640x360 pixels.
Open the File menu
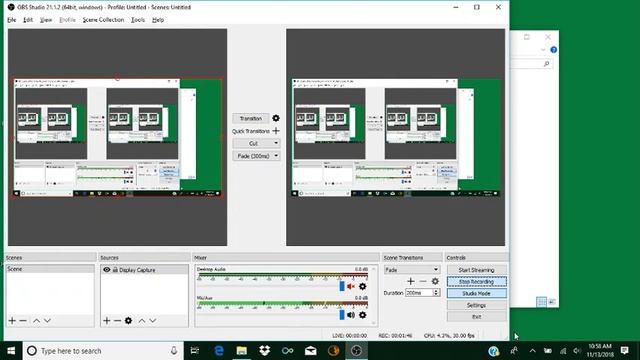coord(12,20)
